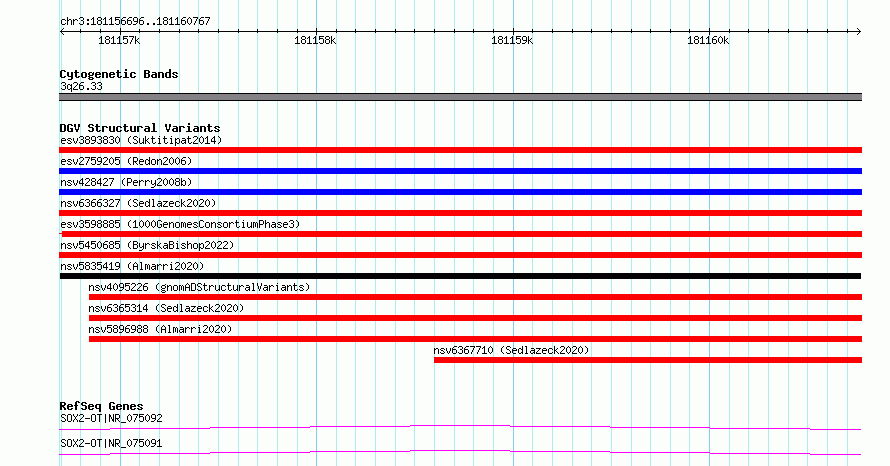Select the nsv5835419 (Almarri2020) label

132,266
